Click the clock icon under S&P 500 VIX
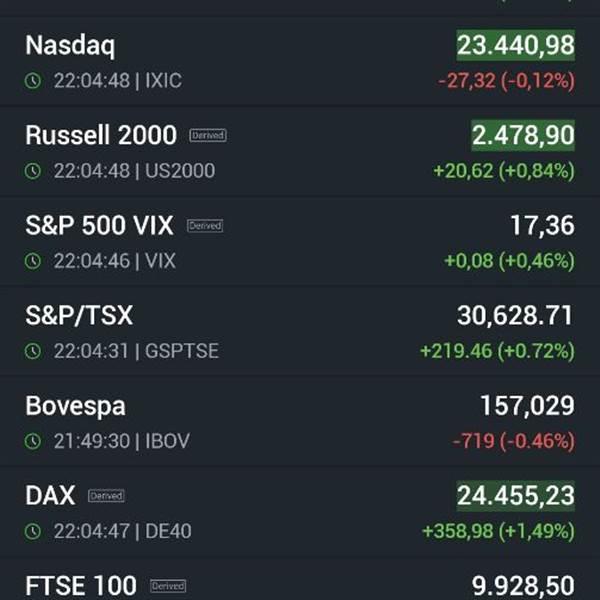Screen dimensions: 600x600 [x=33, y=261]
